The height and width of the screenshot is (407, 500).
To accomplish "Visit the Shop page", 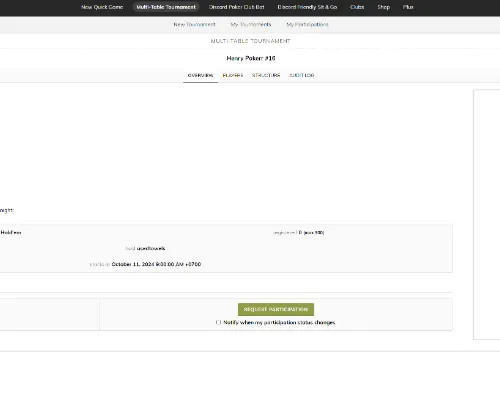I will (x=384, y=7).
